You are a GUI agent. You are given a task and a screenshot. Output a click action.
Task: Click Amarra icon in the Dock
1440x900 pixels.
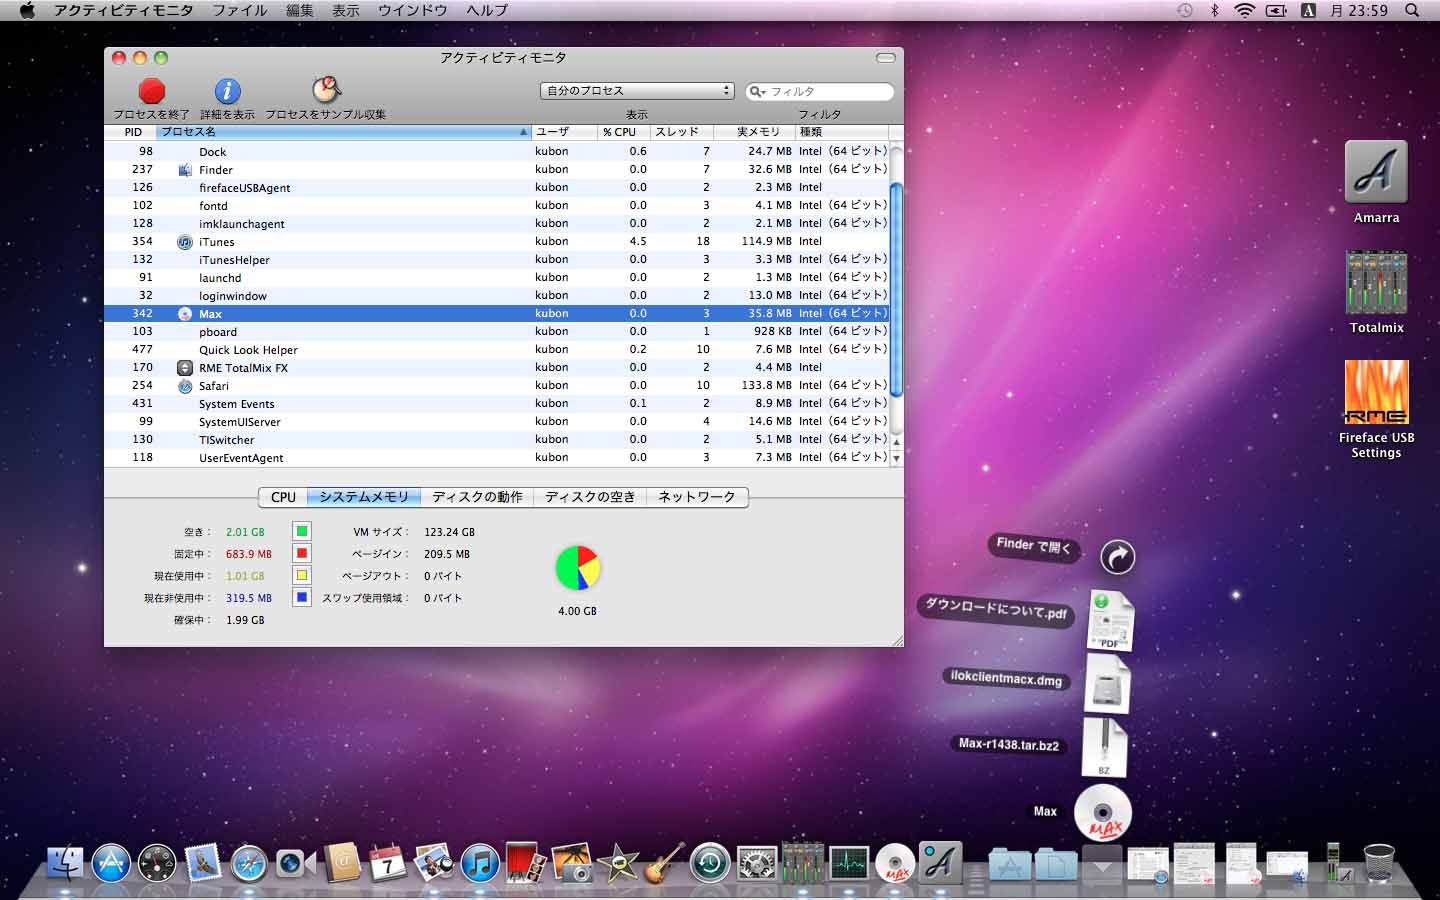click(x=941, y=862)
